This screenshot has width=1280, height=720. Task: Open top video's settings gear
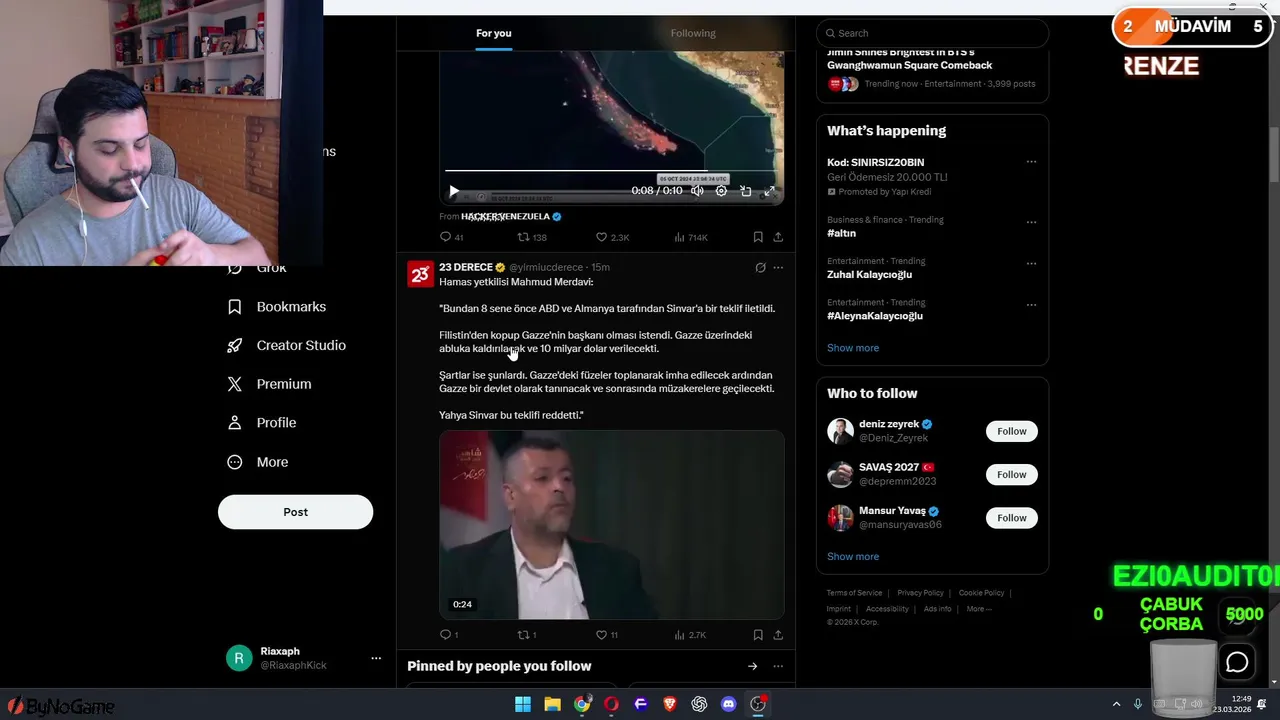click(721, 191)
